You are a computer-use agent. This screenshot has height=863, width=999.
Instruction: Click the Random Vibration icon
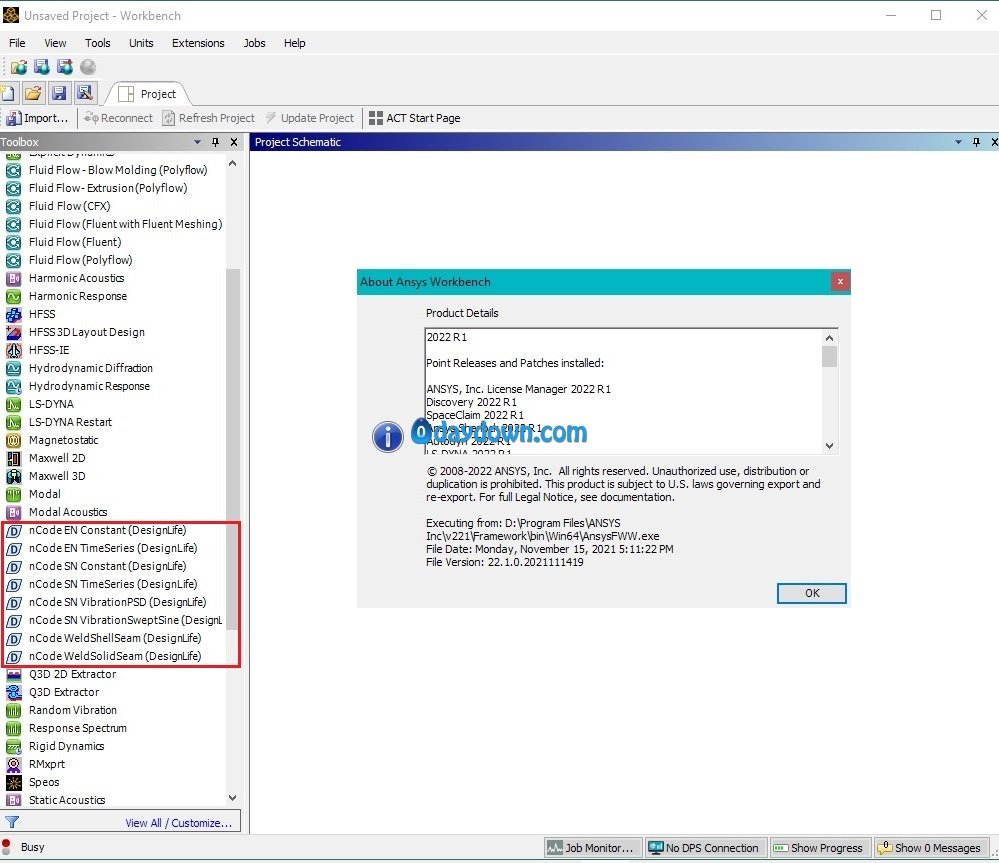(13, 710)
